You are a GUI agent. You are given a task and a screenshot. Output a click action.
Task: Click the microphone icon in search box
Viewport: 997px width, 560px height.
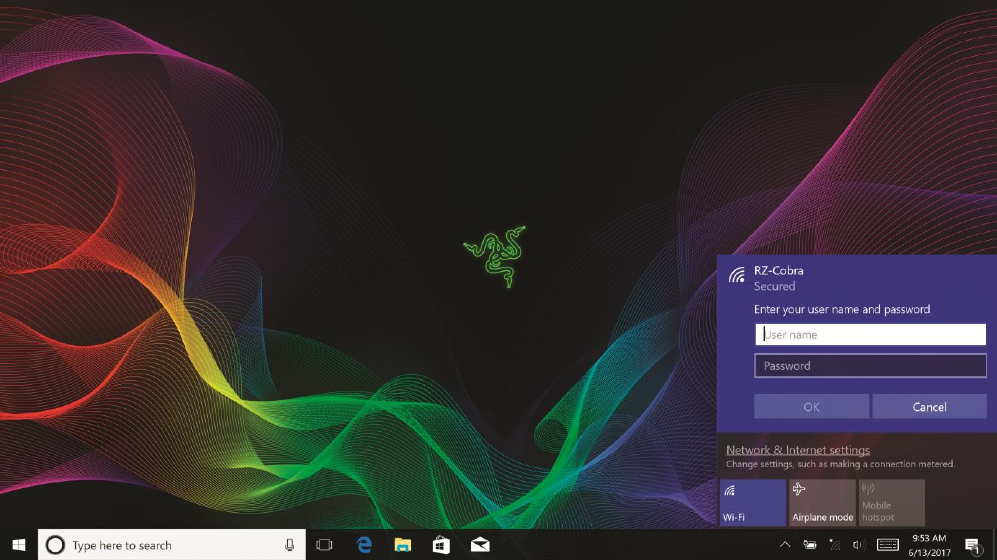click(x=289, y=545)
